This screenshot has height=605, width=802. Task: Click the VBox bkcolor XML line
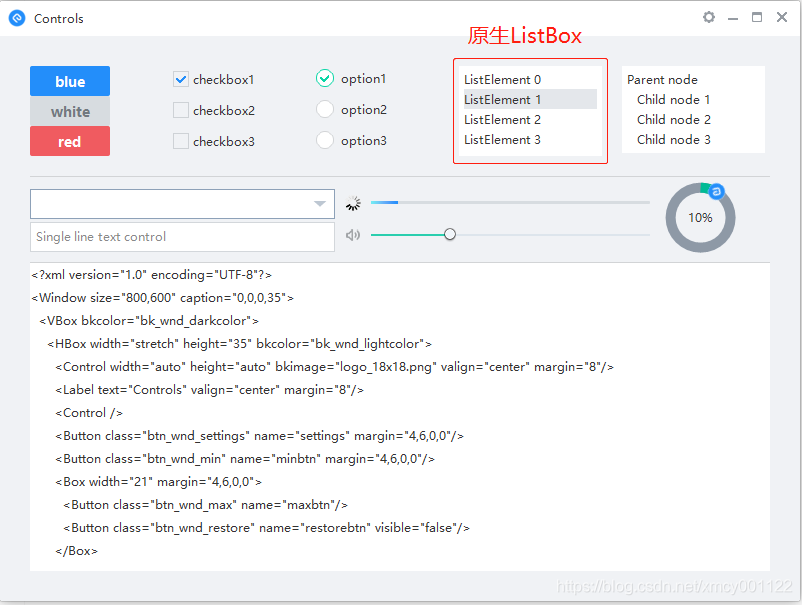[149, 321]
